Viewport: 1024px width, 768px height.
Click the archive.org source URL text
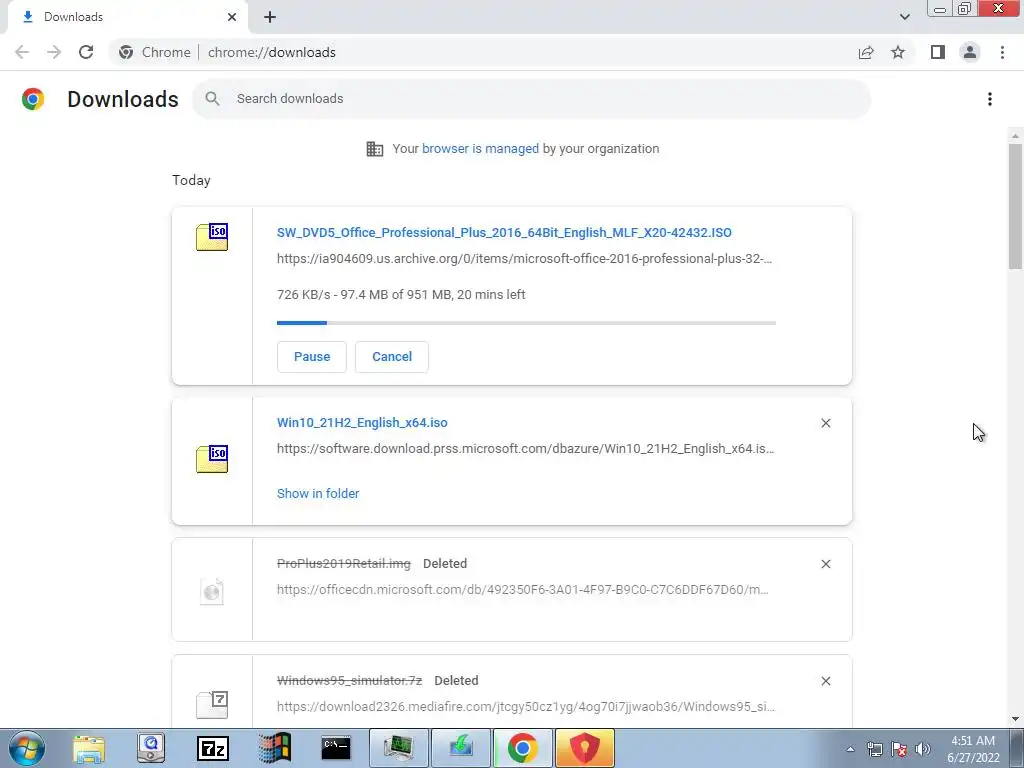click(x=524, y=259)
